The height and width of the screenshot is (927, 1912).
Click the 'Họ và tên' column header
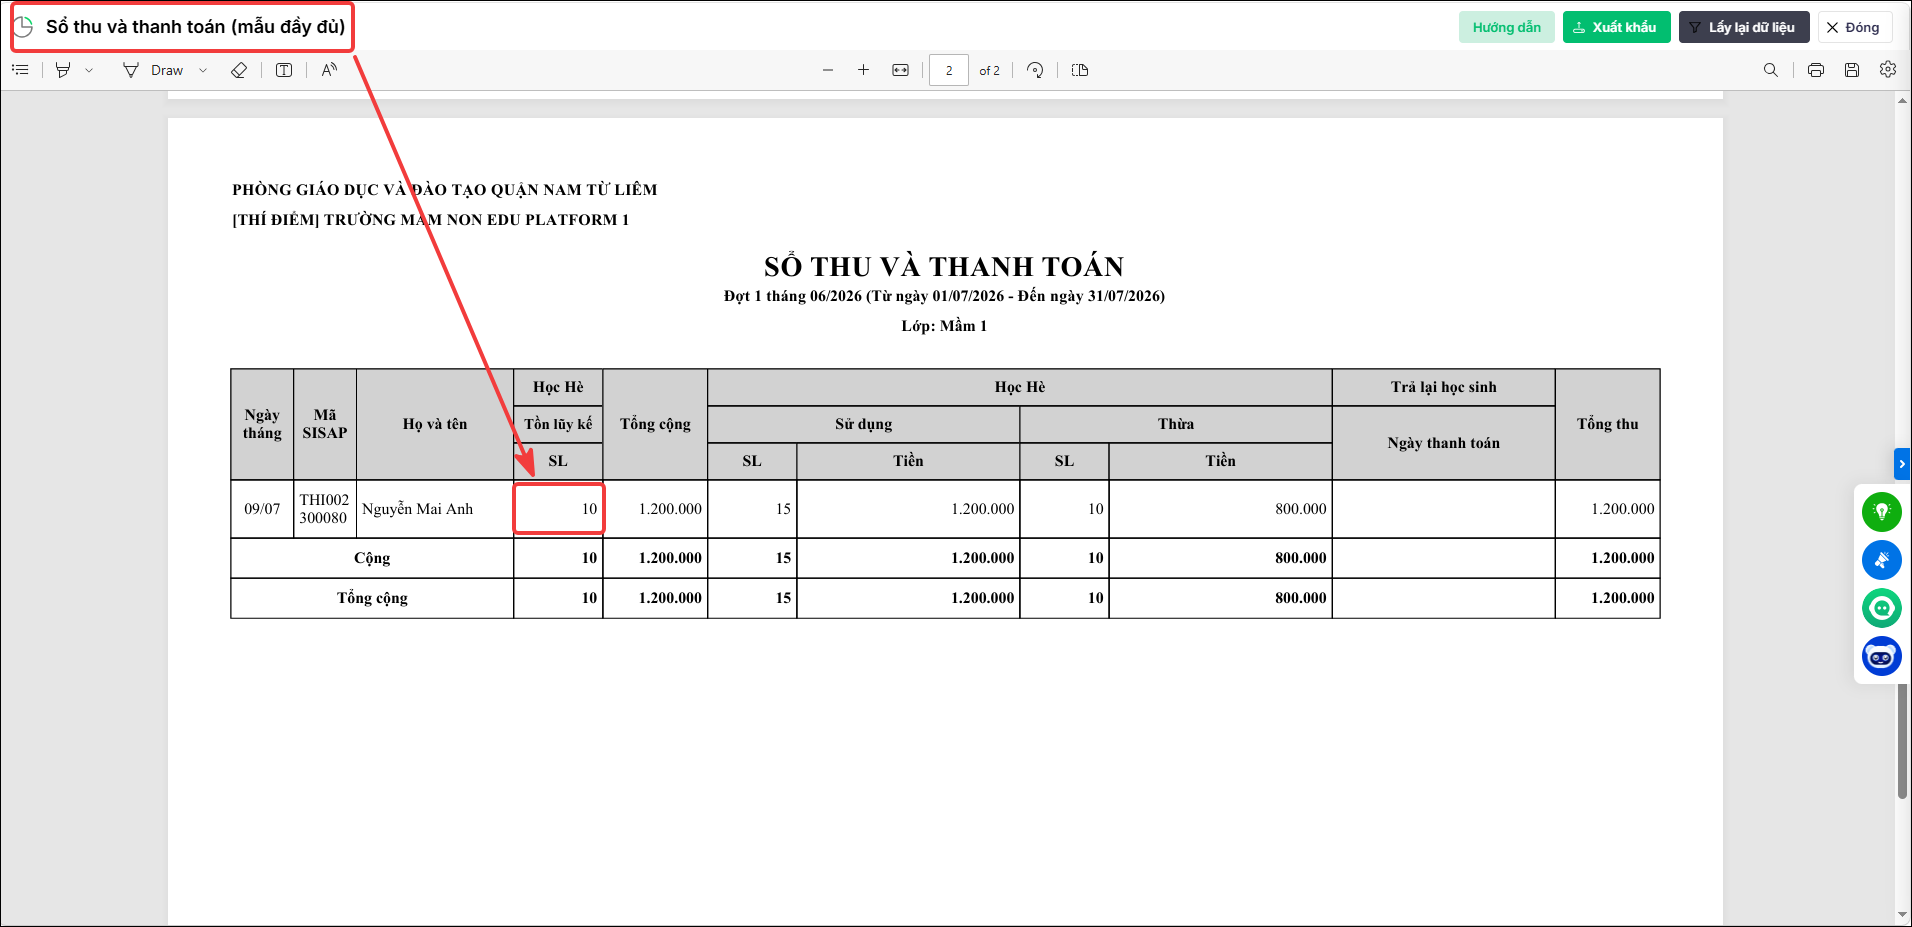pos(435,424)
